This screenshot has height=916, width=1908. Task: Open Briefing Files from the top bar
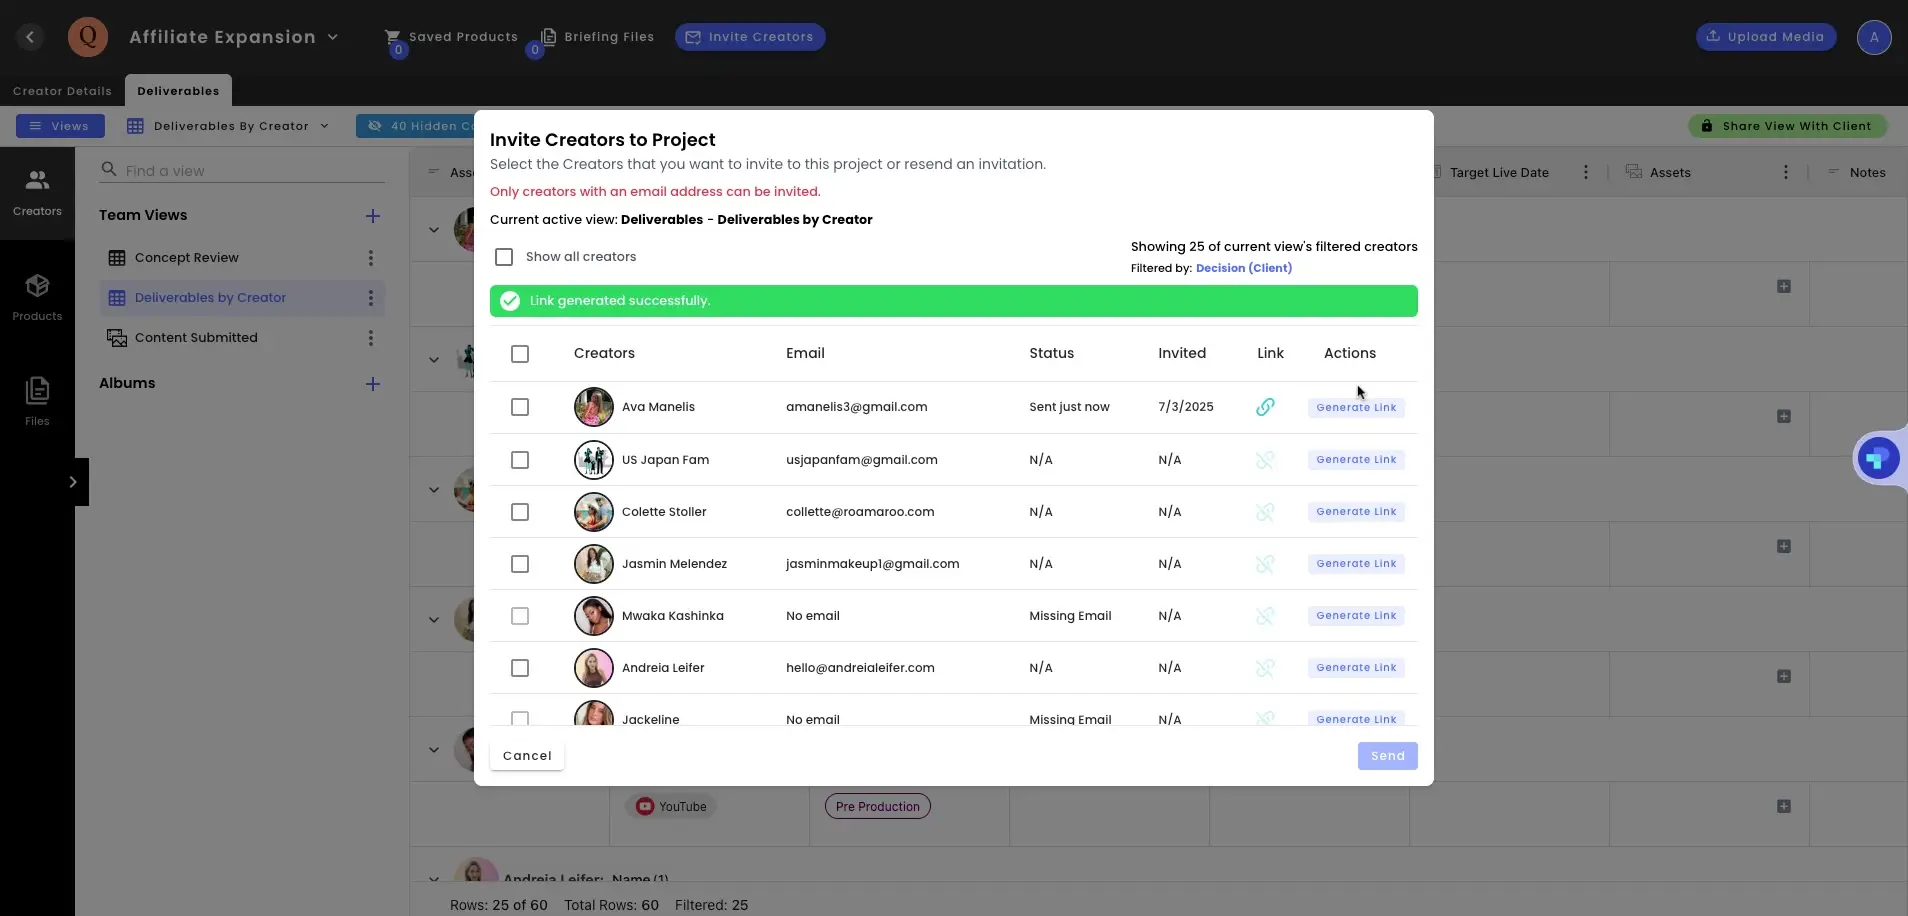[597, 36]
